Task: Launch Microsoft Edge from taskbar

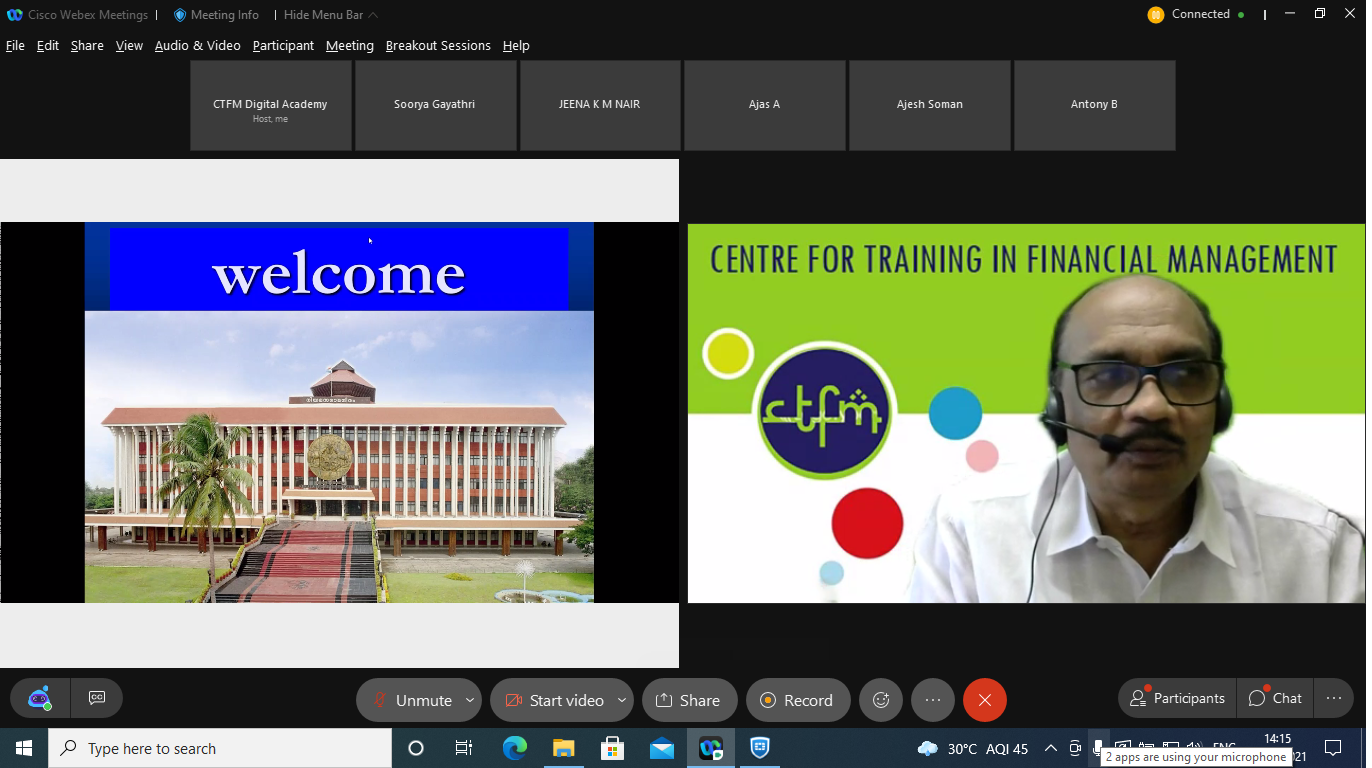Action: coord(514,748)
